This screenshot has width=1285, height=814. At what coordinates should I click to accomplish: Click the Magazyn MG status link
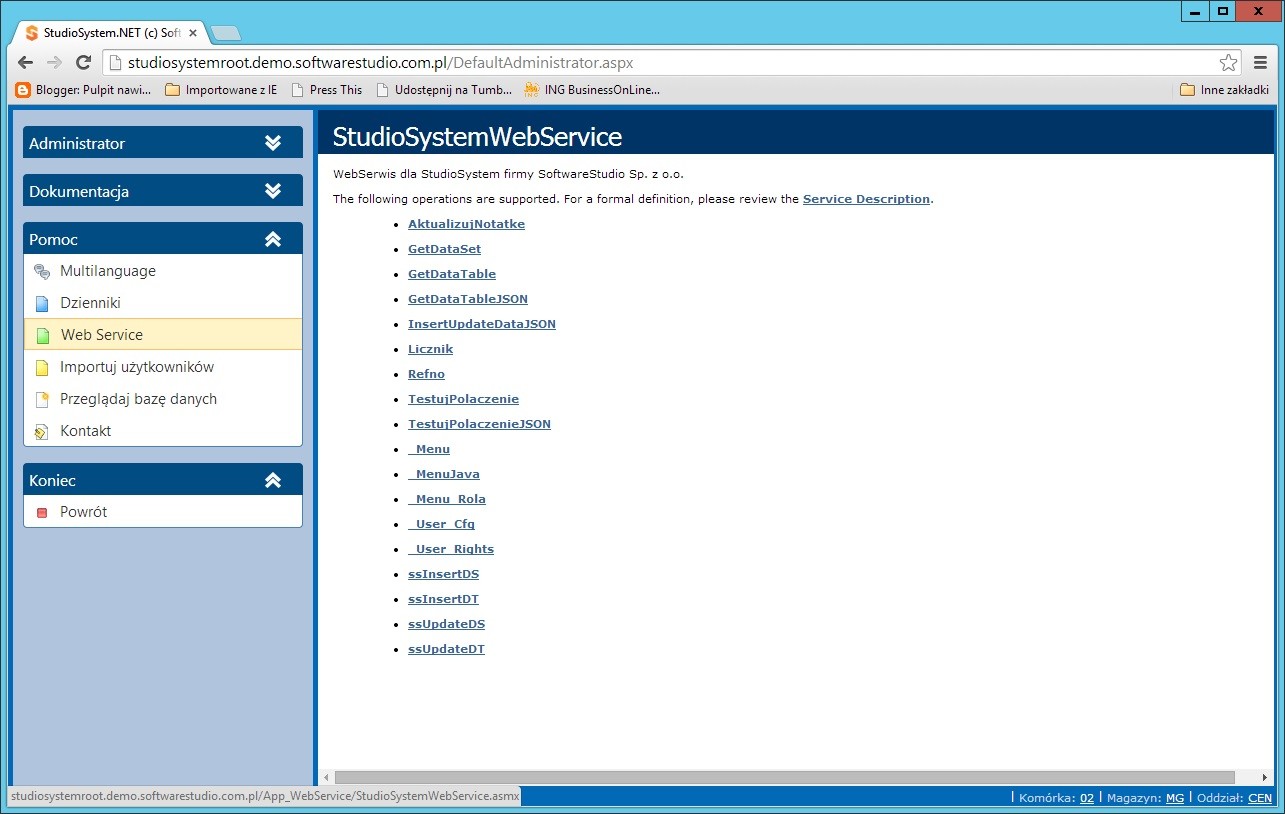pyautogui.click(x=1175, y=798)
